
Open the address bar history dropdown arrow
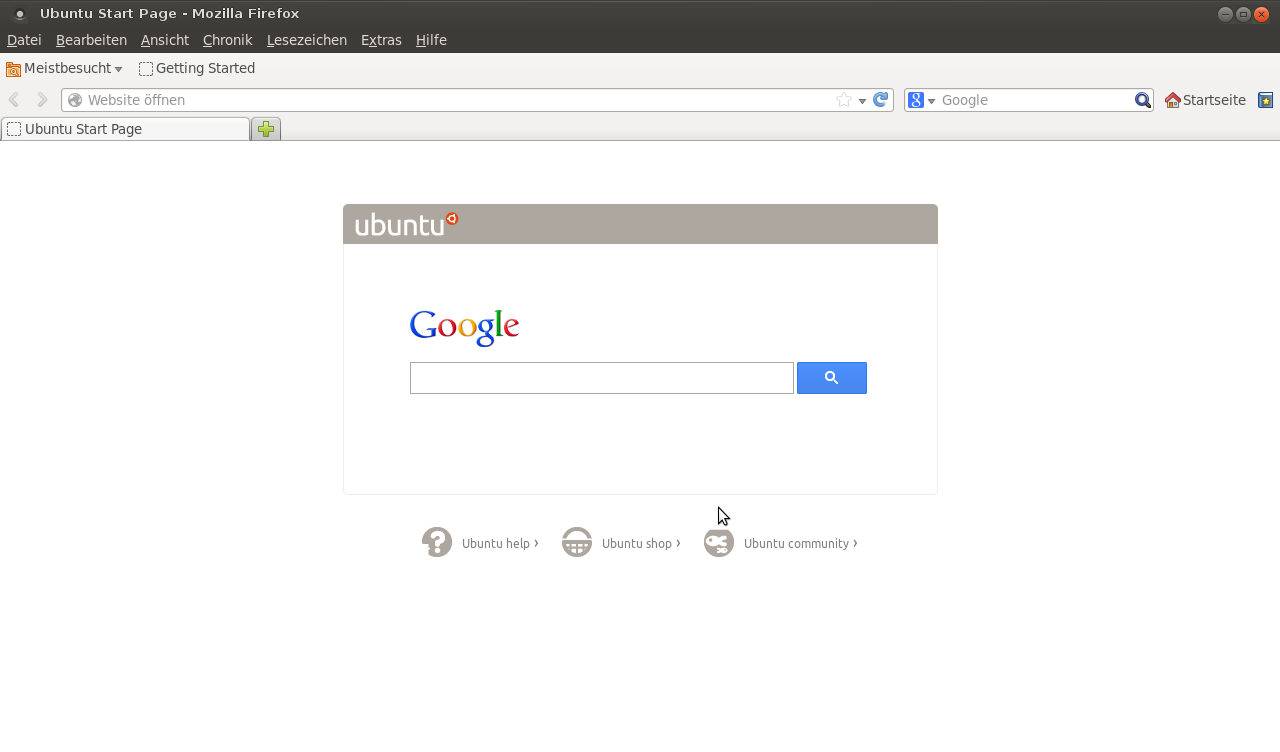[x=862, y=101]
